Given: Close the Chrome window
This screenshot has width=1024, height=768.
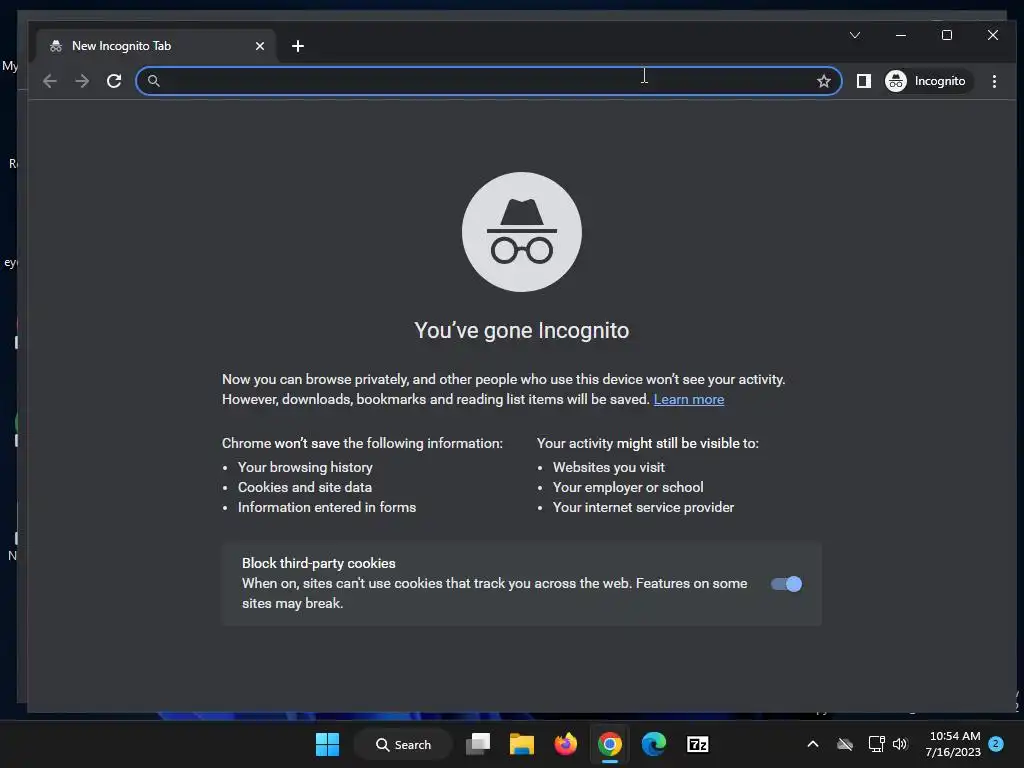Looking at the screenshot, I should pos(993,35).
